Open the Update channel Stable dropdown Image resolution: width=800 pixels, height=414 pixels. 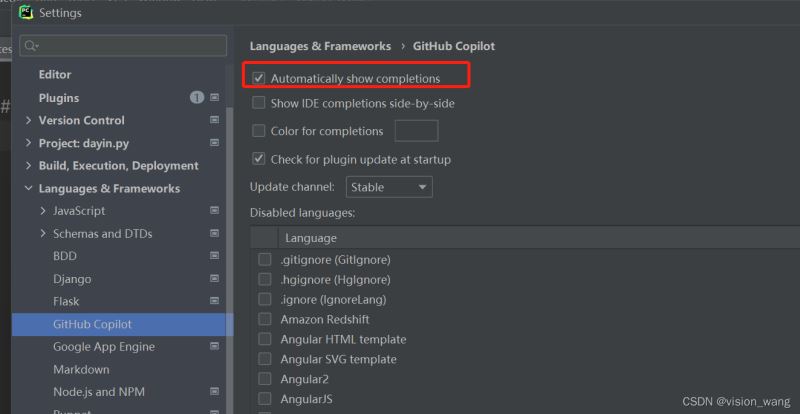click(389, 187)
